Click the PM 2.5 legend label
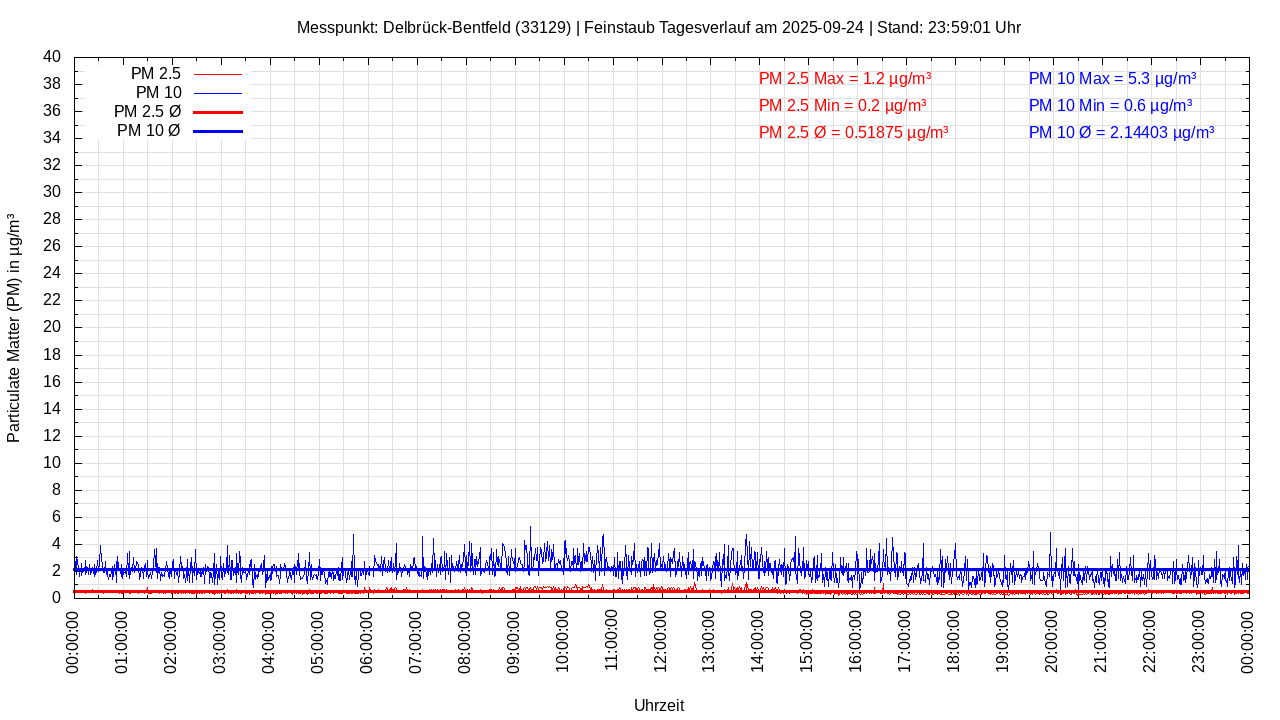This screenshot has width=1280, height=720. tap(155, 74)
